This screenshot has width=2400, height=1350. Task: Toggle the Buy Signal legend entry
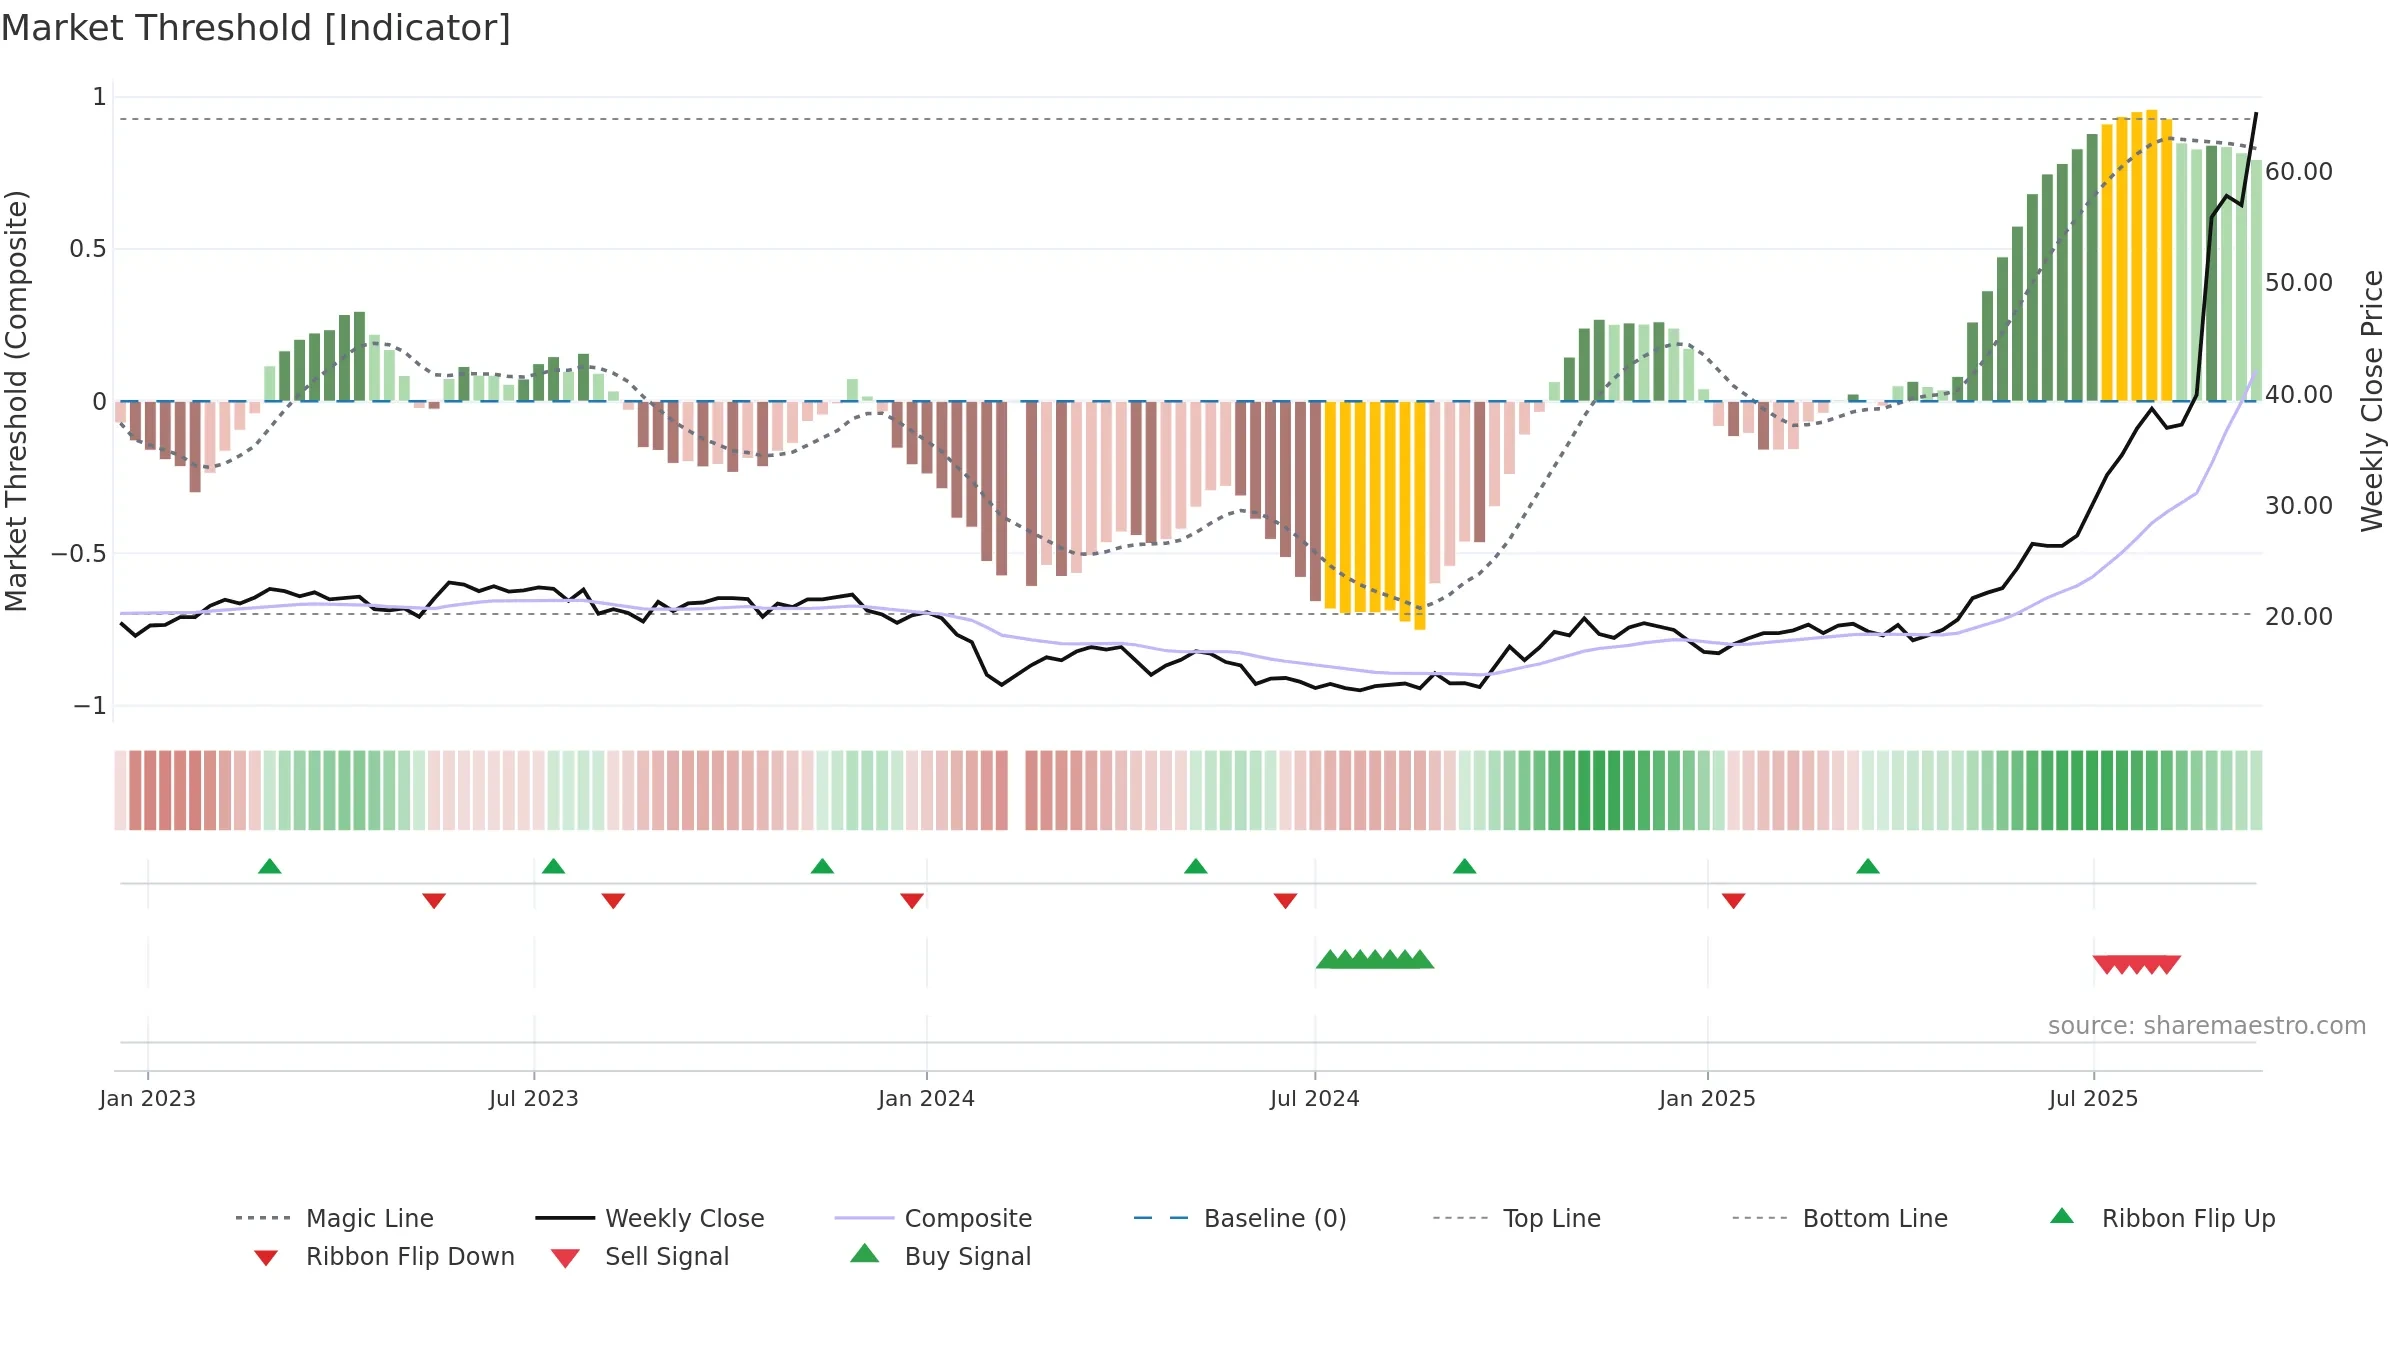click(940, 1257)
